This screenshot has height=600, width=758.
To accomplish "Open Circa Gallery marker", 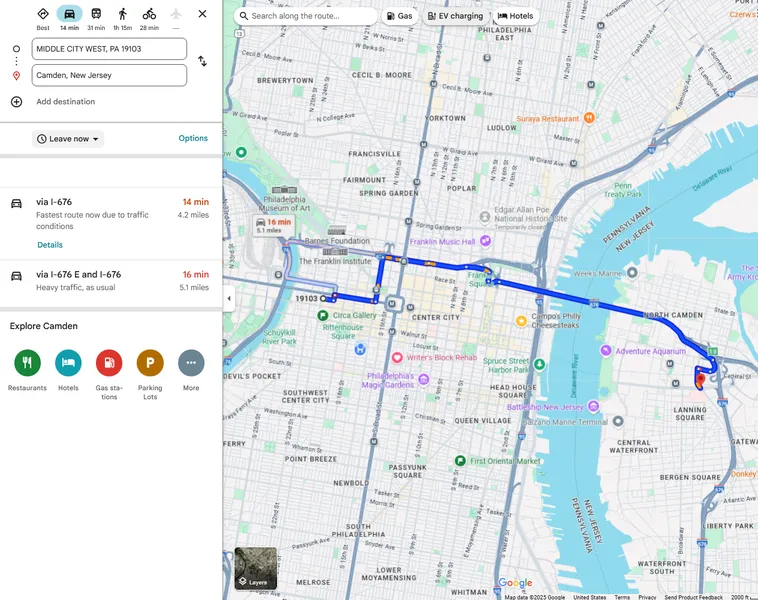I will pyautogui.click(x=323, y=315).
